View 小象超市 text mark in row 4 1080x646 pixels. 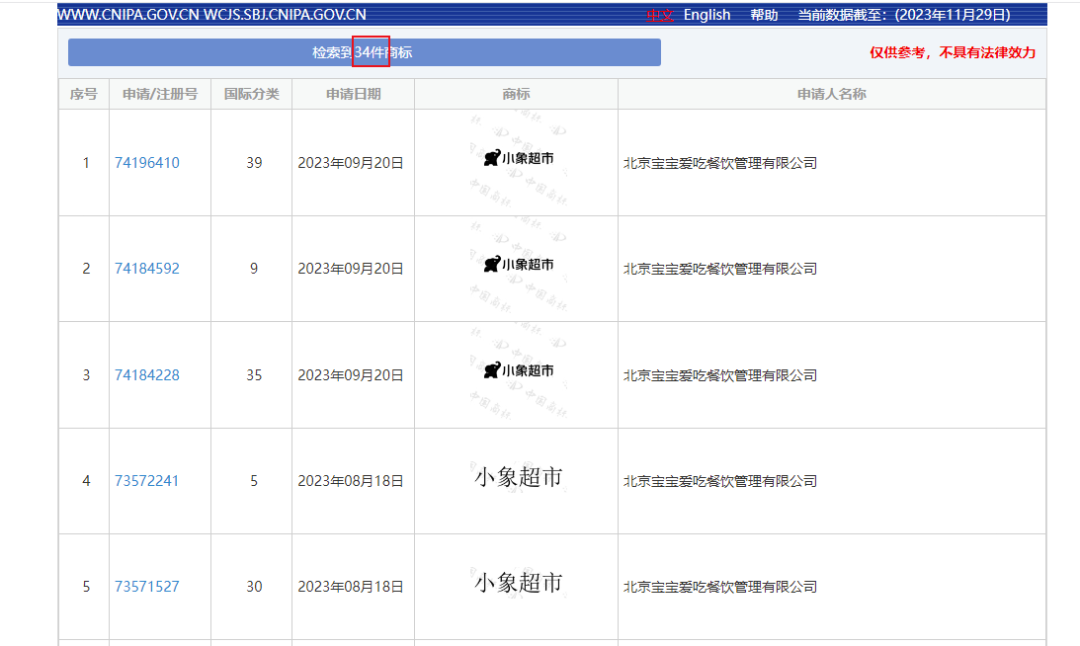518,477
